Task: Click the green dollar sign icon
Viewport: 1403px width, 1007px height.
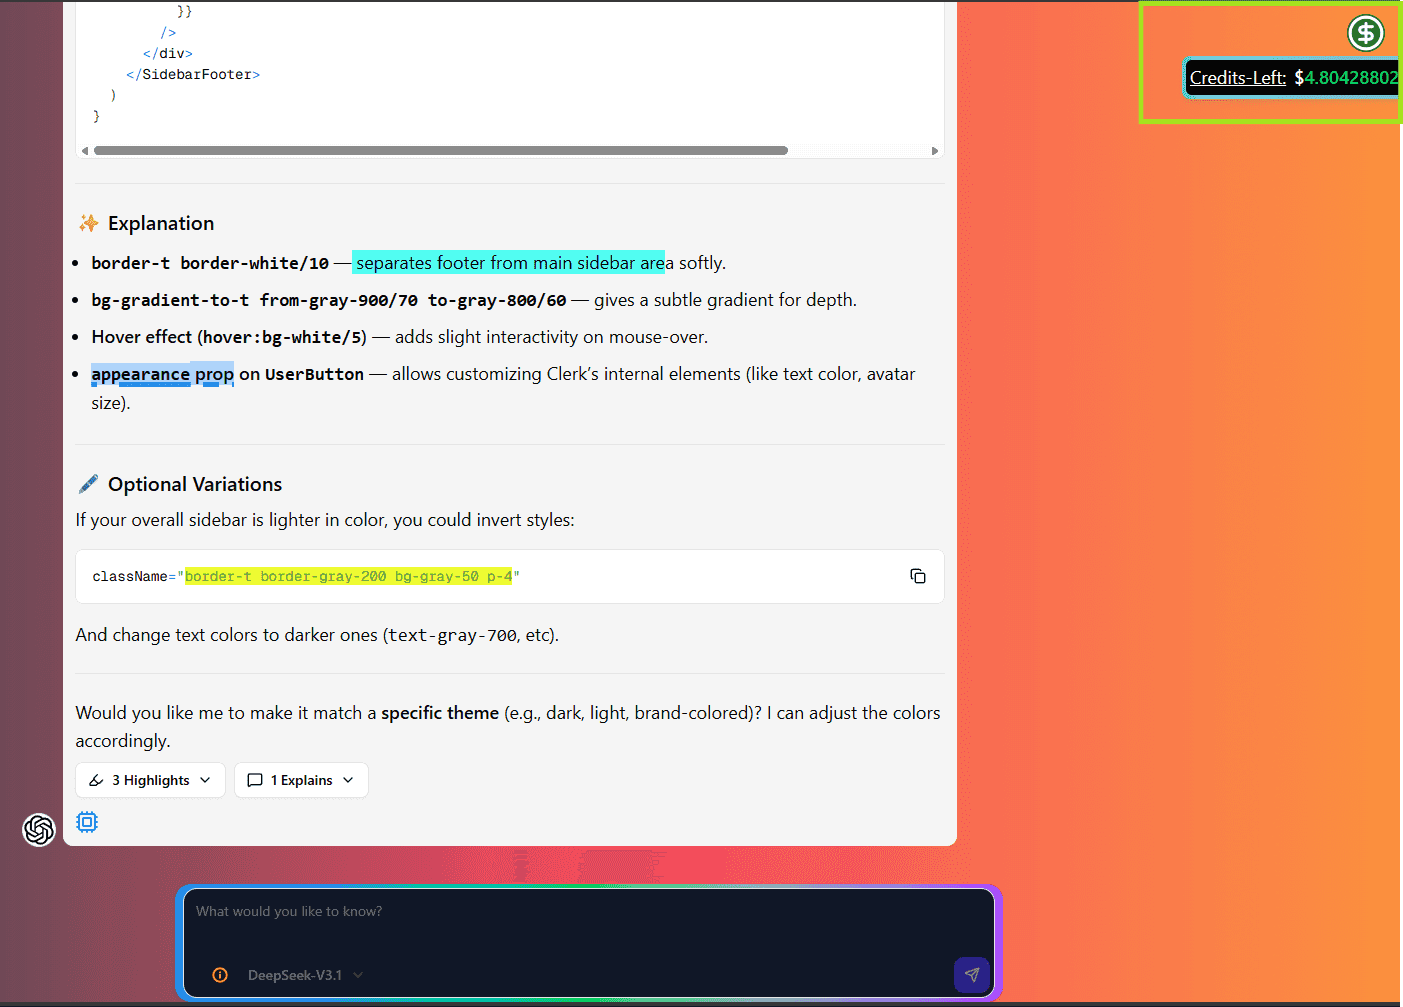Action: point(1365,33)
